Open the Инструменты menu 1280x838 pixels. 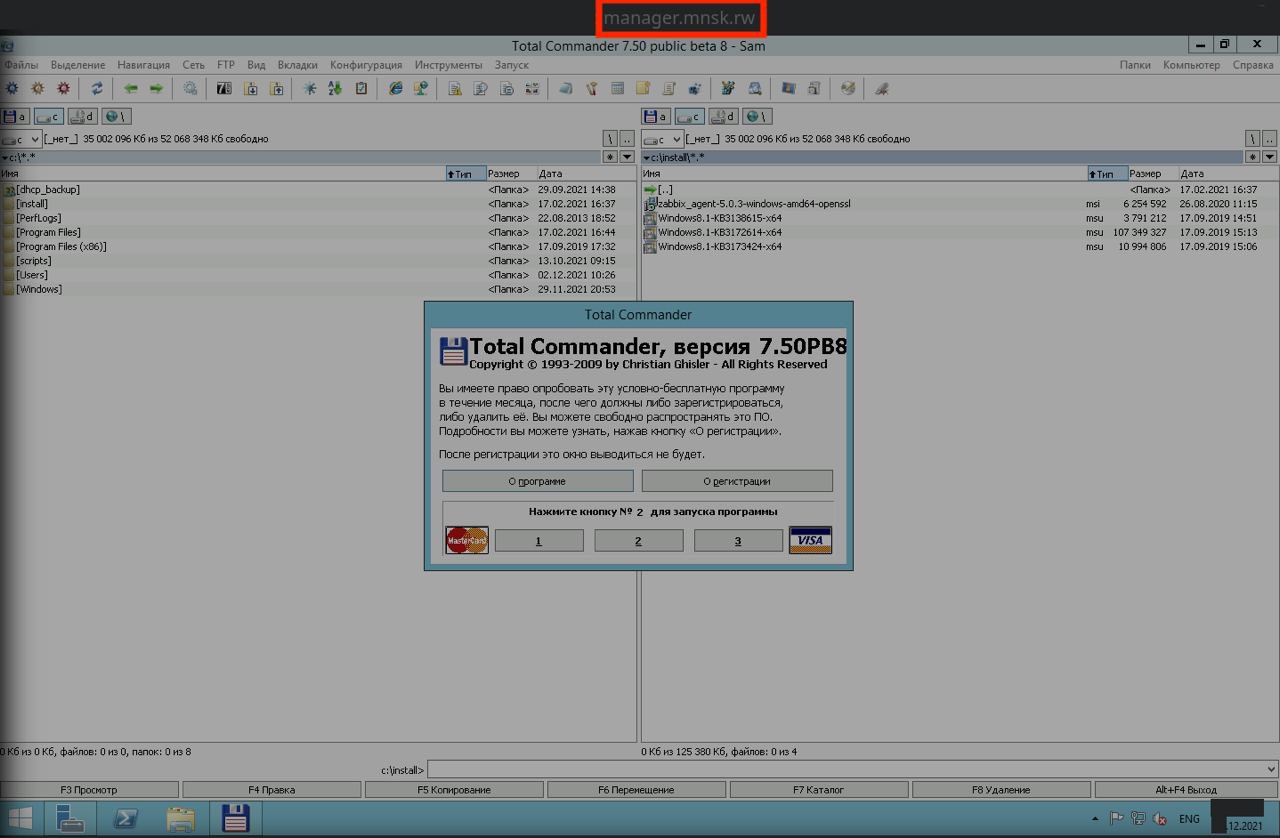(x=448, y=65)
